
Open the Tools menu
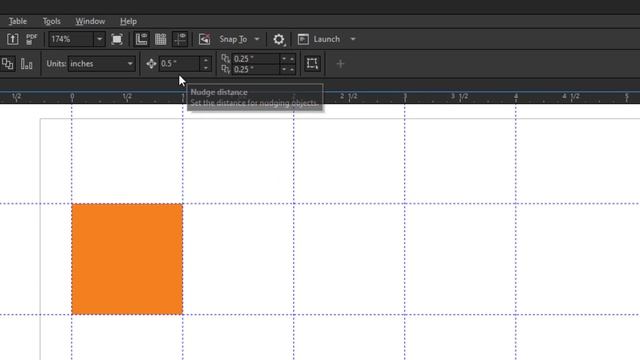pyautogui.click(x=51, y=21)
